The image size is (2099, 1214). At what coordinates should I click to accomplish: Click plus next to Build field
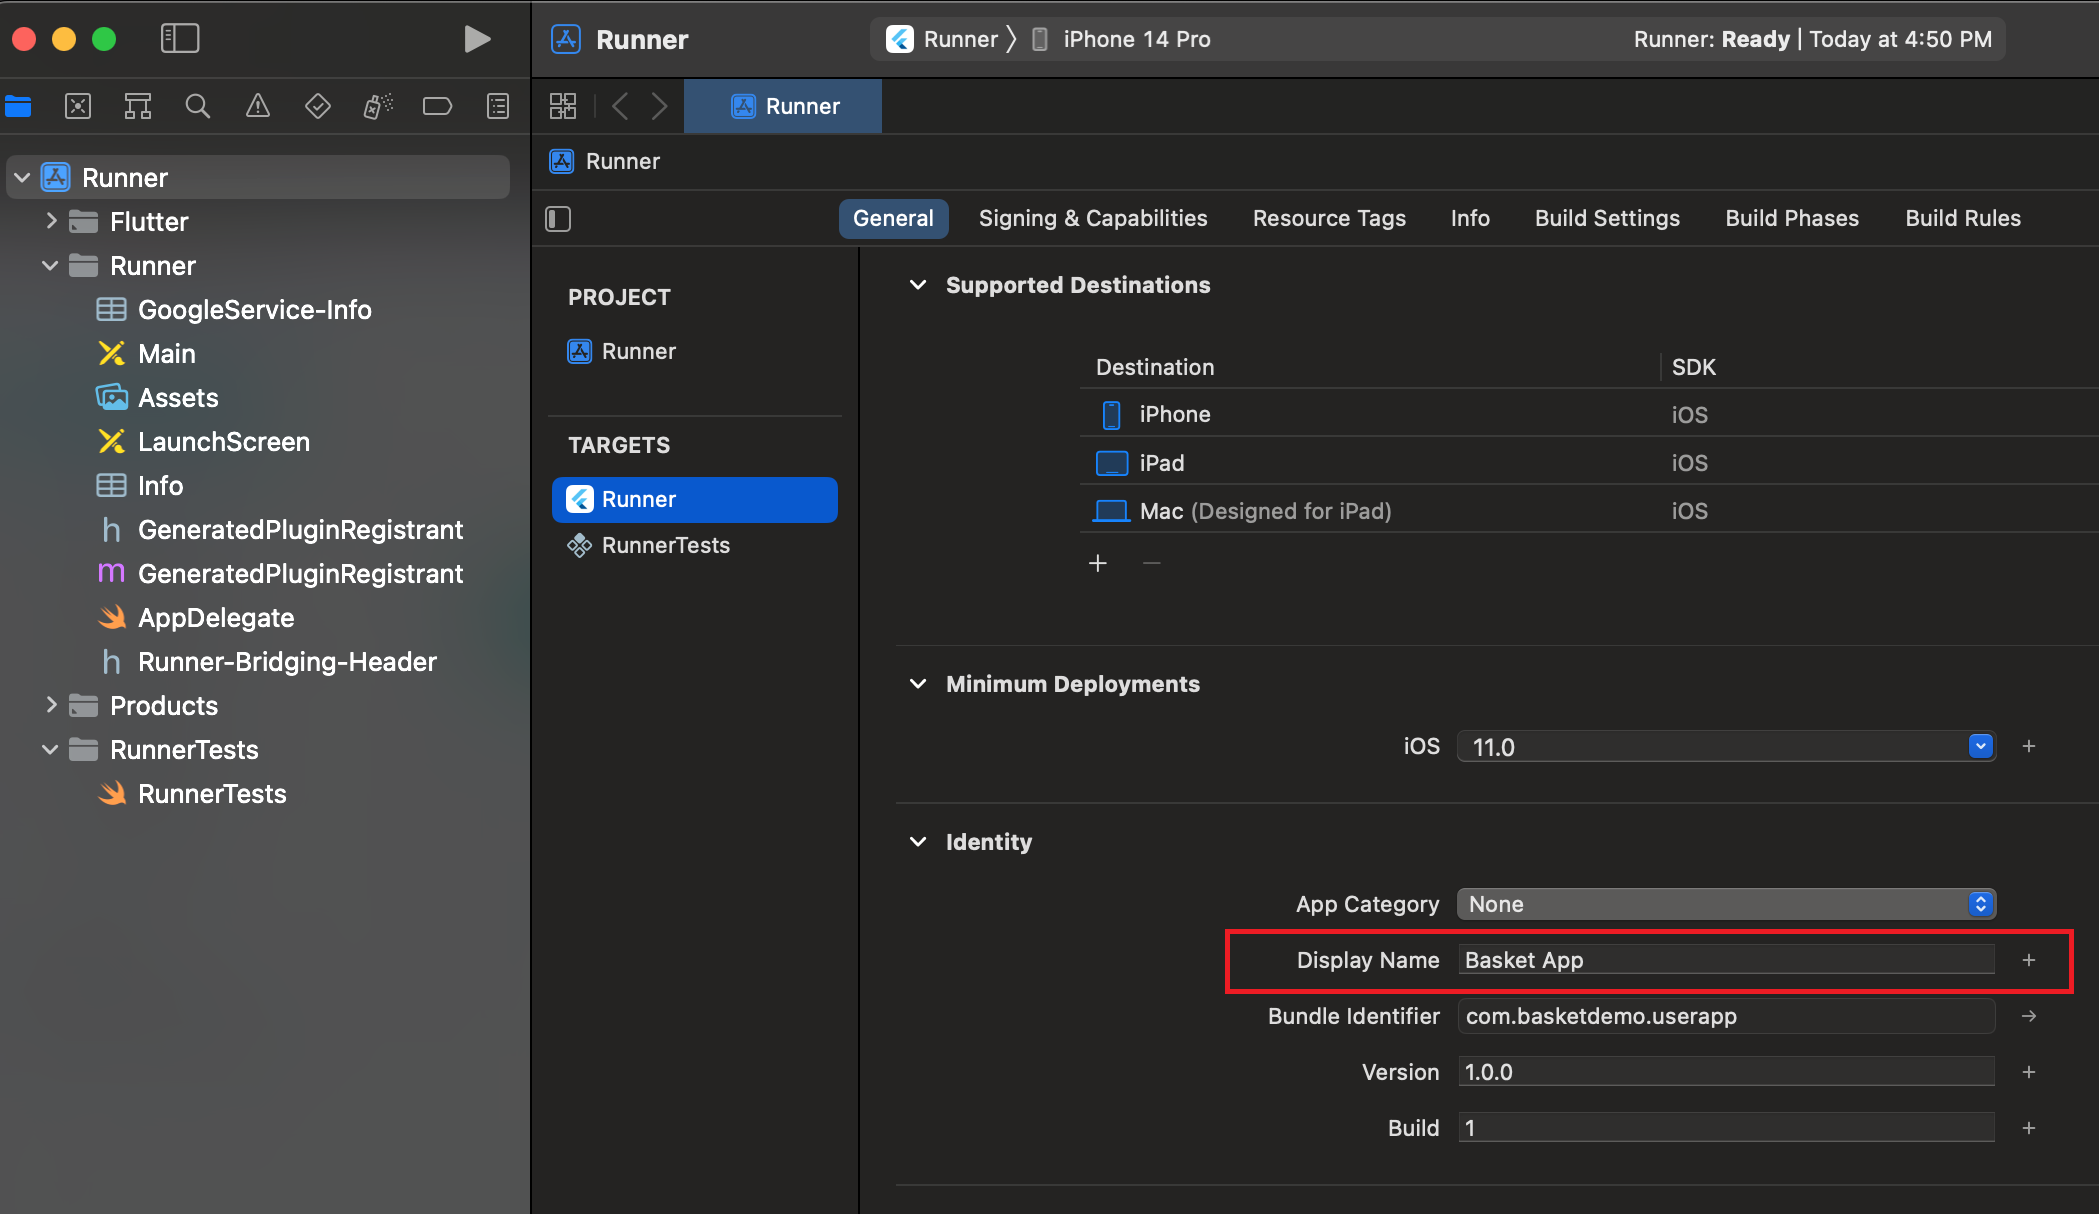click(2029, 1128)
